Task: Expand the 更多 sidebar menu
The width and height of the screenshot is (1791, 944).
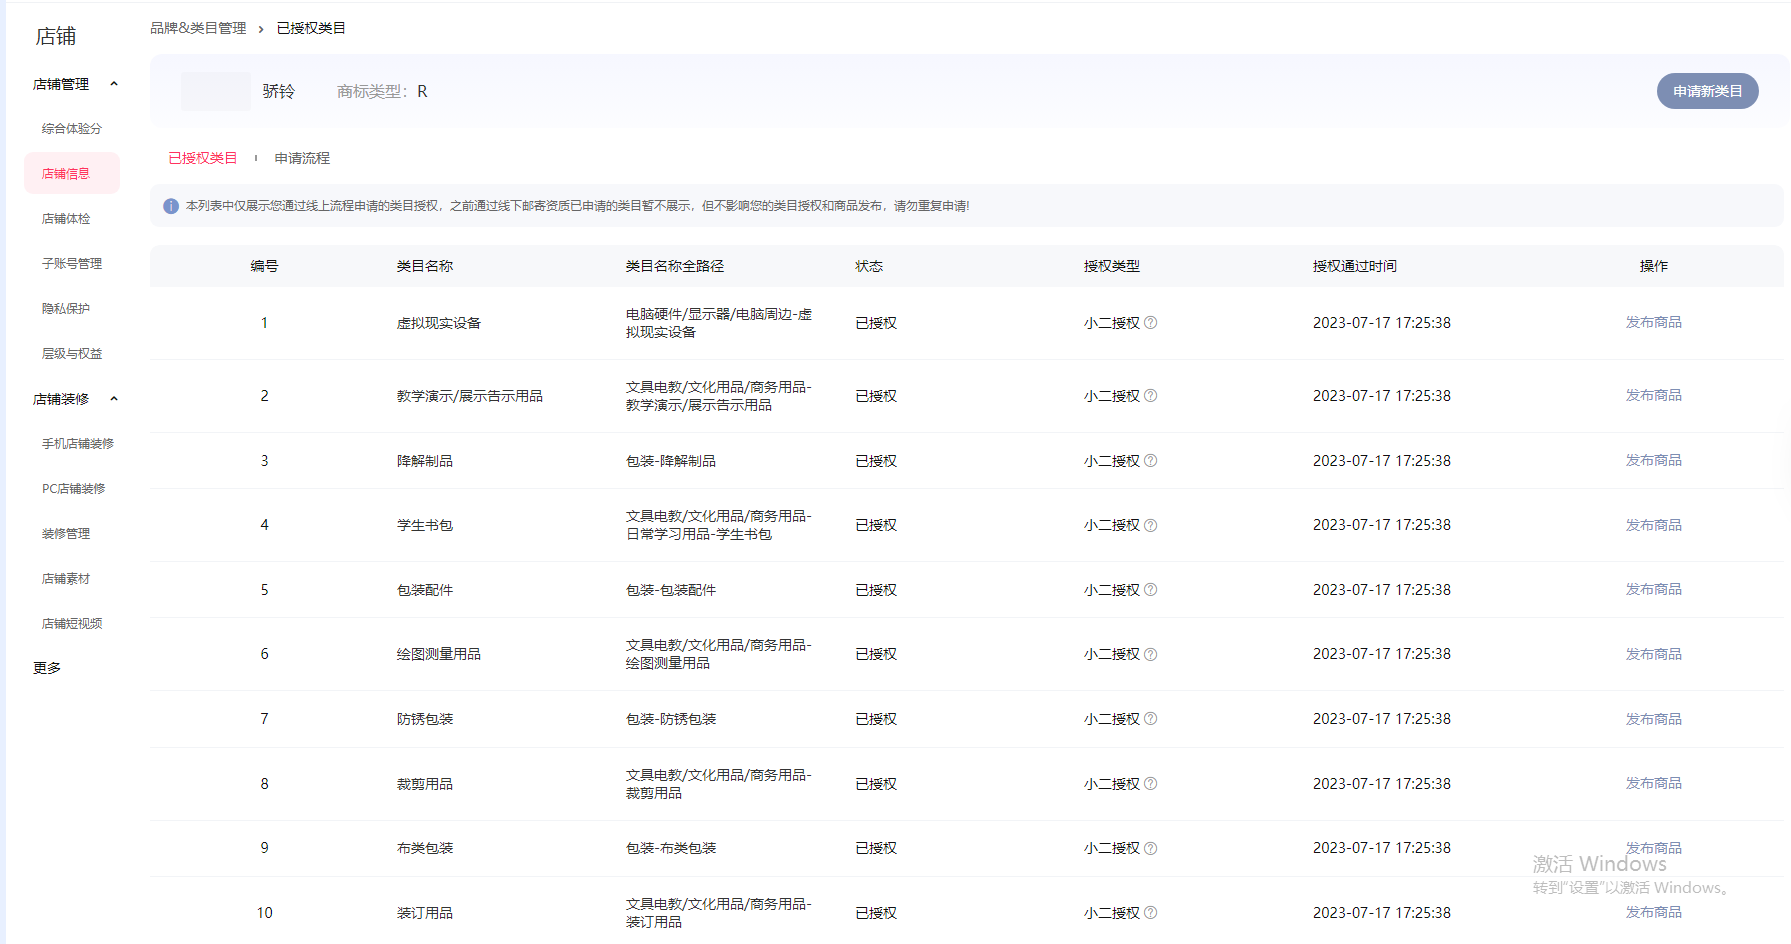Action: point(47,668)
